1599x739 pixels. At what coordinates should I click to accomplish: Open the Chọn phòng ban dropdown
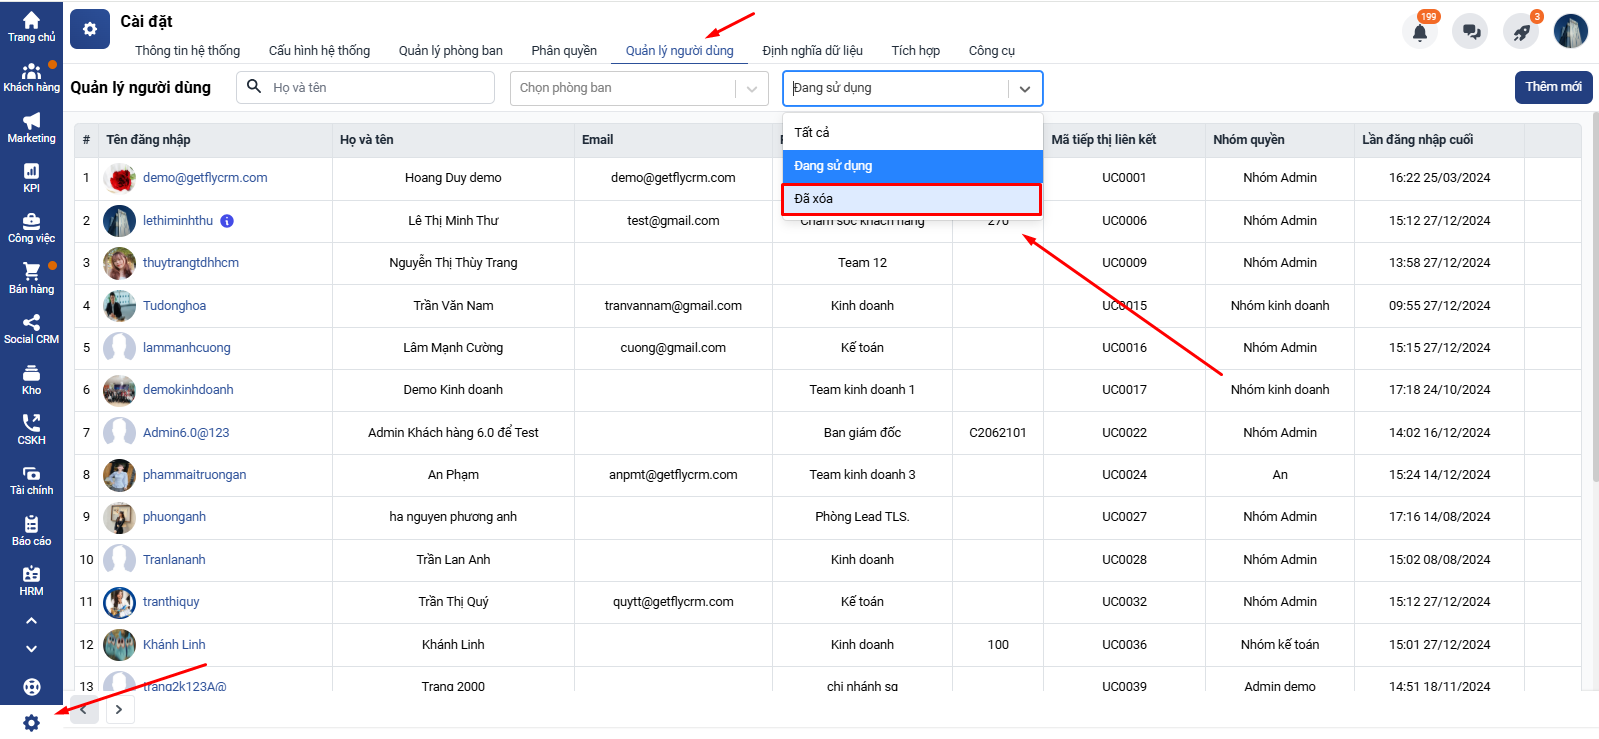[638, 88]
